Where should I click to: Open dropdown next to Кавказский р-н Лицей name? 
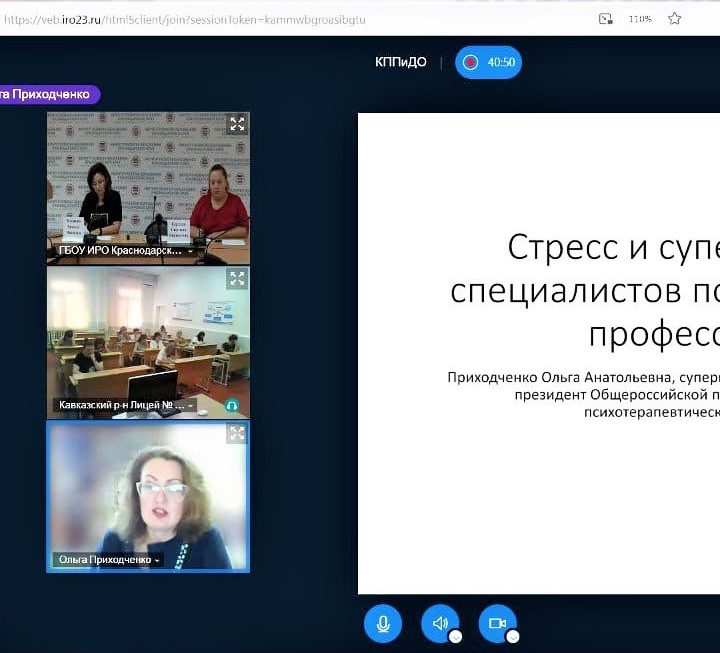tap(191, 406)
